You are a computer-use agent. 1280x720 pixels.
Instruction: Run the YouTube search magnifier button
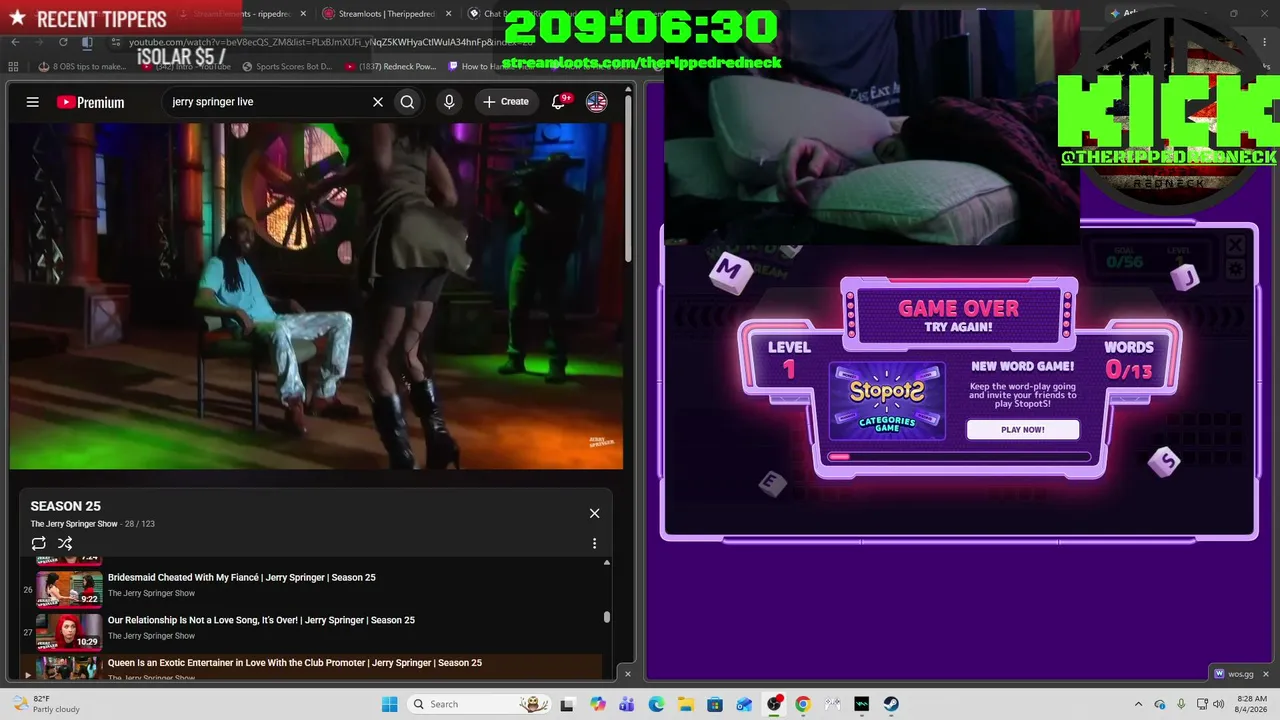click(407, 102)
